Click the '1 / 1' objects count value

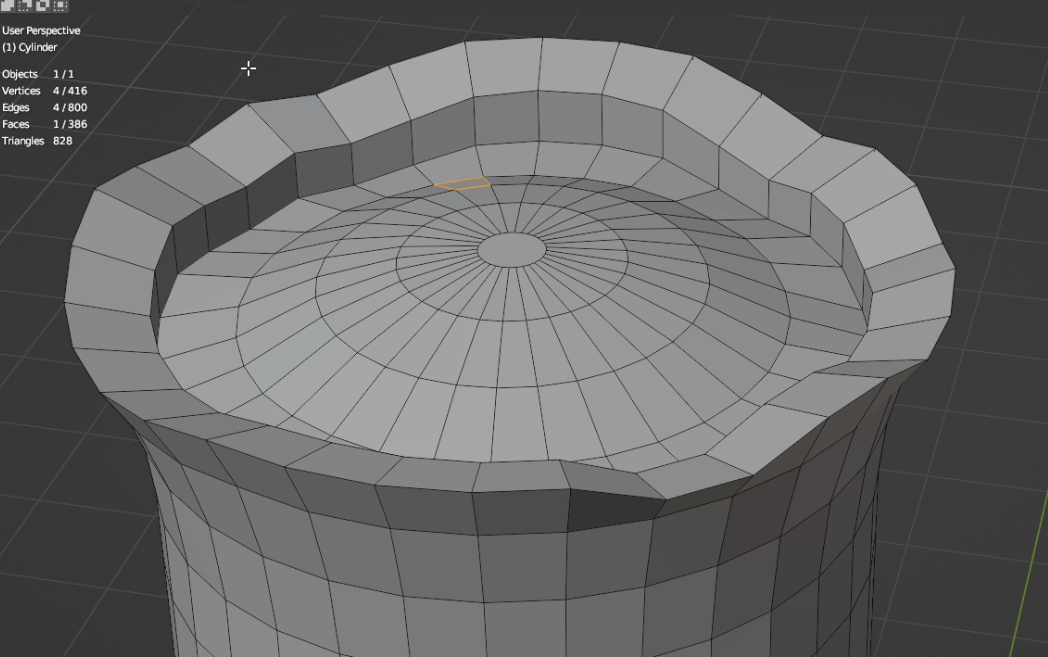click(63, 74)
